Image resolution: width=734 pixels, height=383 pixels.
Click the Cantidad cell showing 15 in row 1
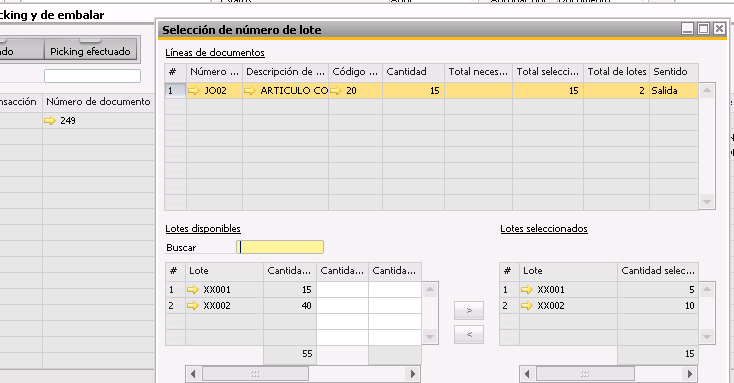pos(413,90)
